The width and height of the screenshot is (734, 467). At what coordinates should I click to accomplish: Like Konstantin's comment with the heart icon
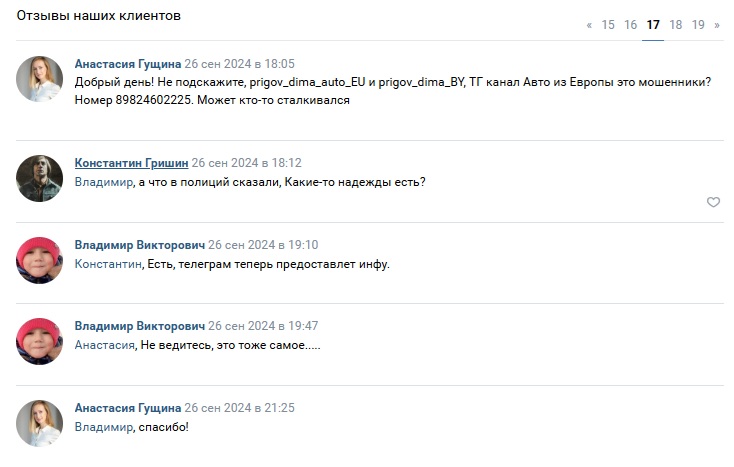(713, 202)
